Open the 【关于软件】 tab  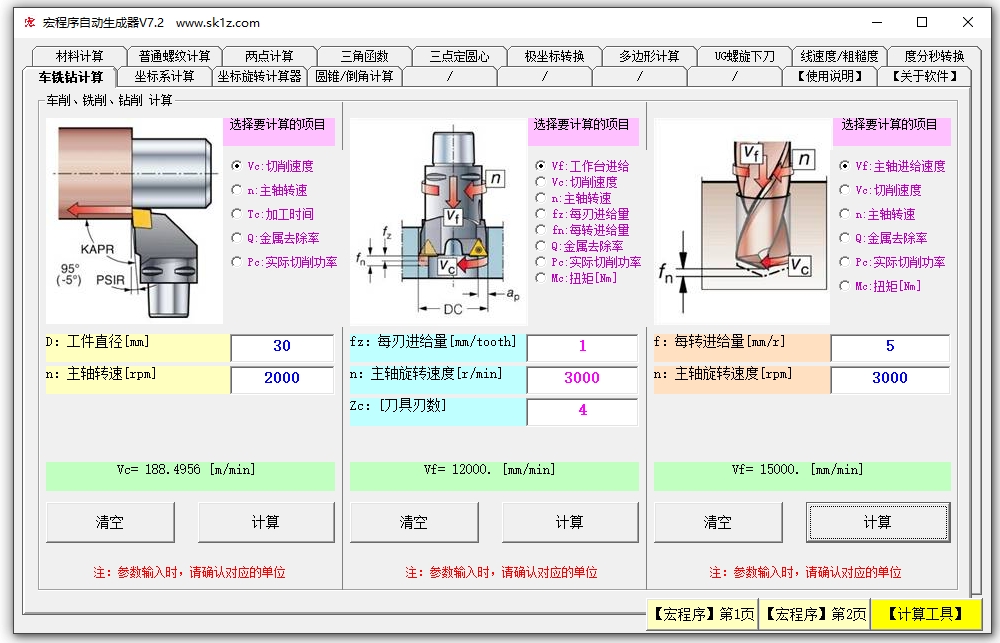click(923, 76)
